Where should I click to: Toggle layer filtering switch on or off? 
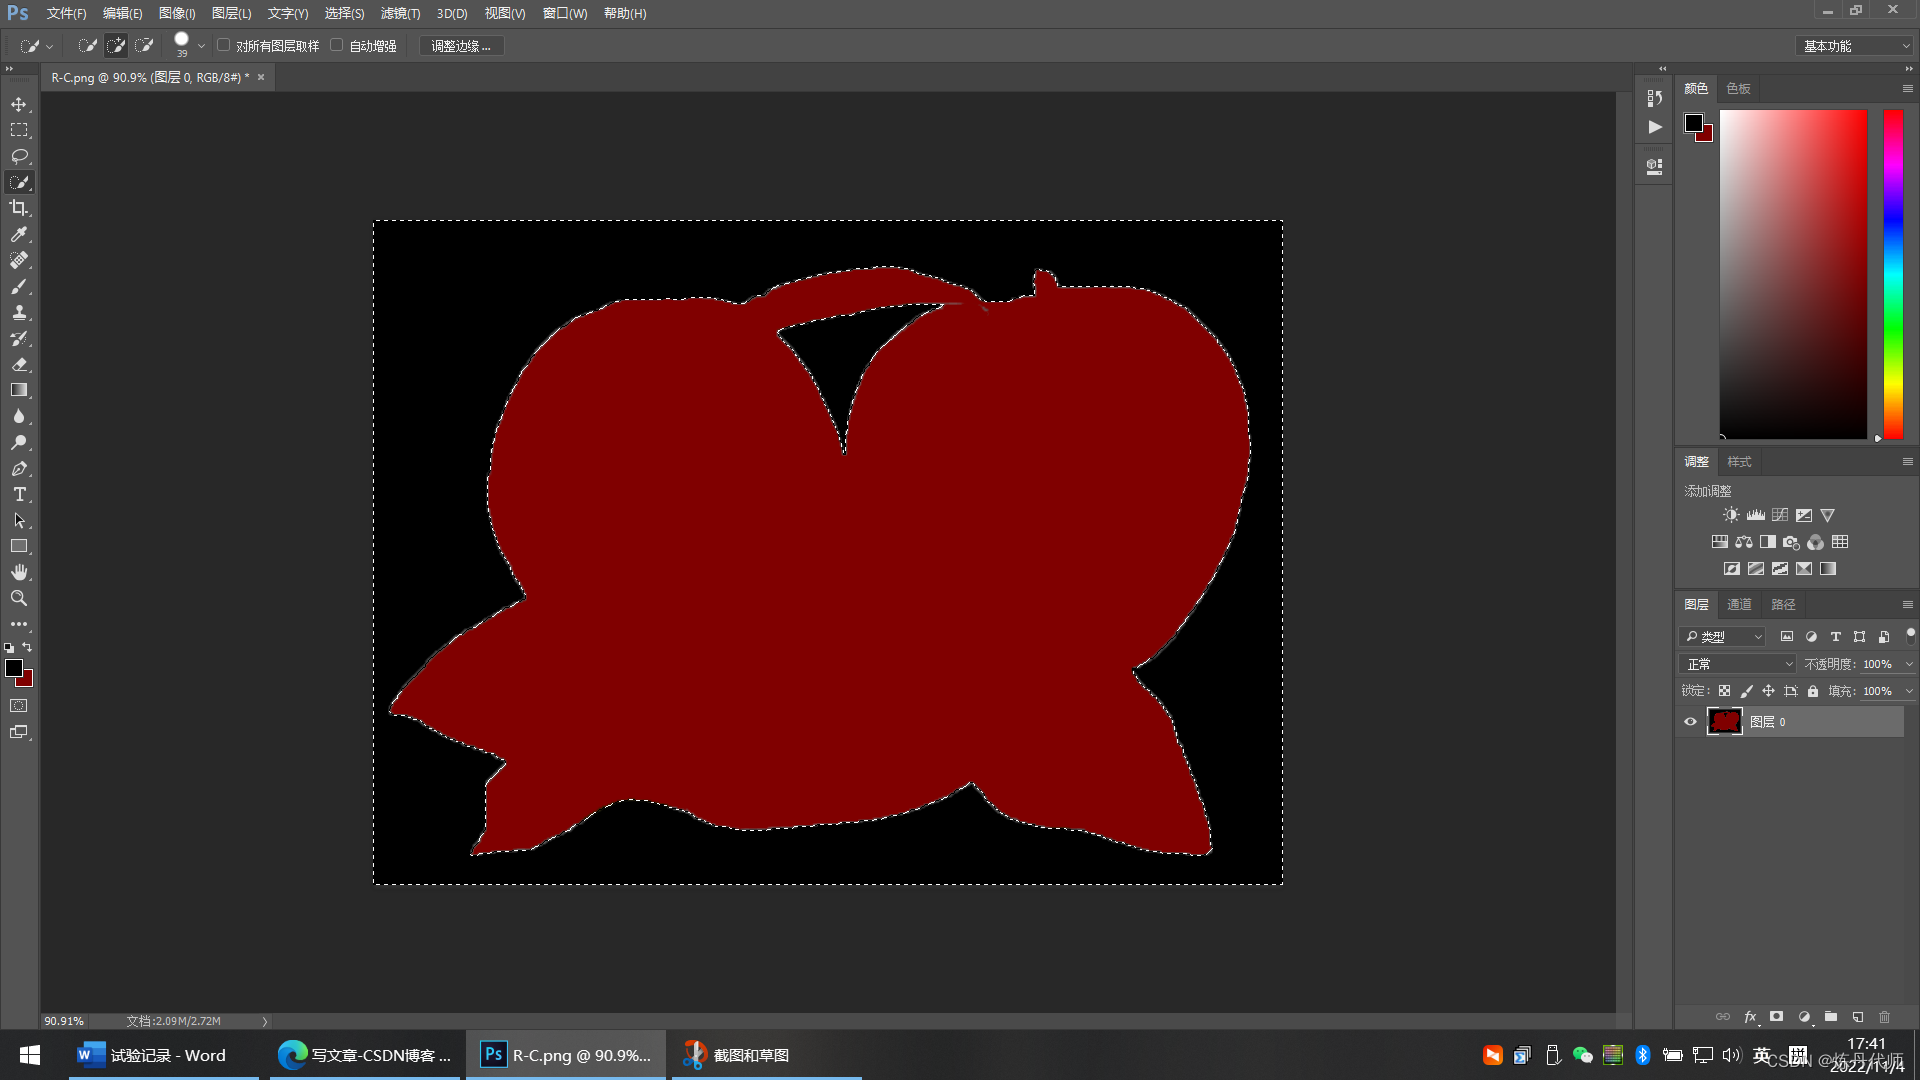coord(1910,636)
